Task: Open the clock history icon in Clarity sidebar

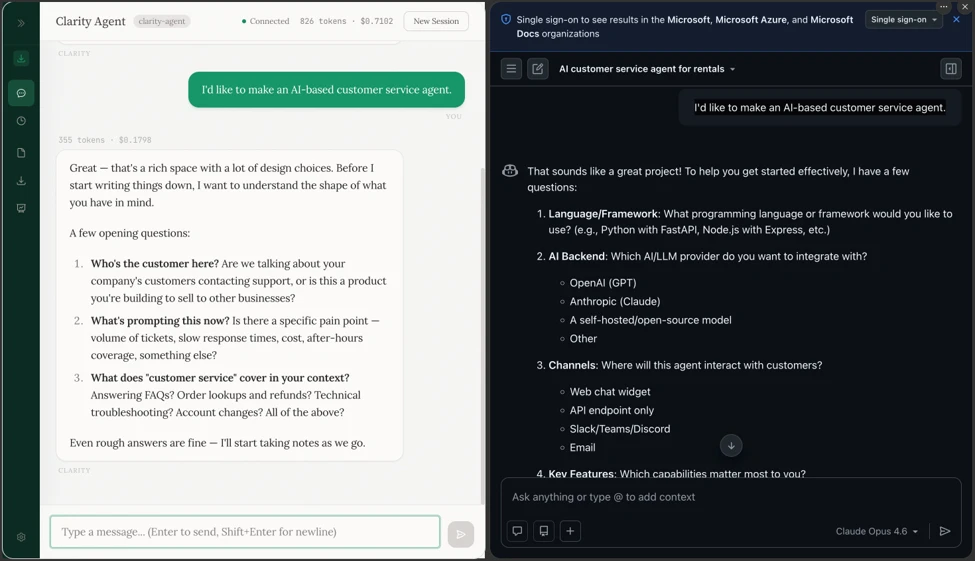Action: [x=21, y=121]
